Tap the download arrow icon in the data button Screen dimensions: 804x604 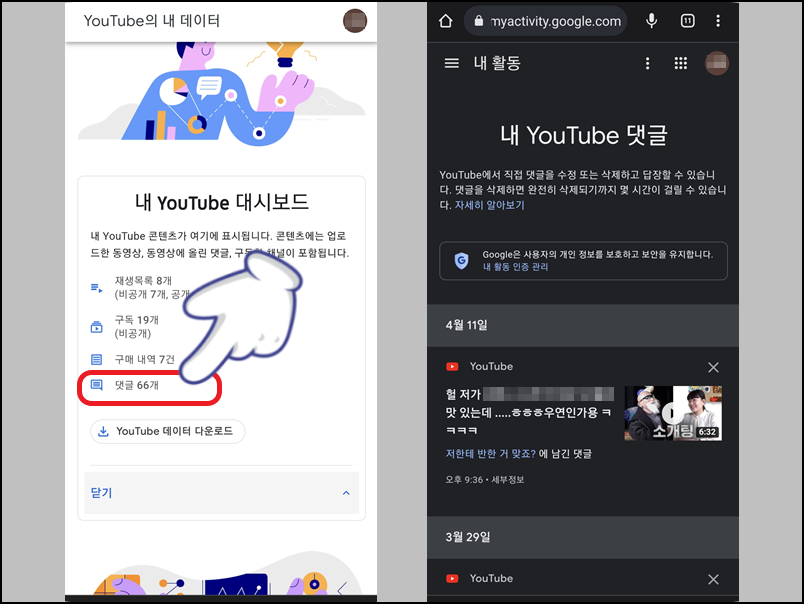[x=103, y=431]
